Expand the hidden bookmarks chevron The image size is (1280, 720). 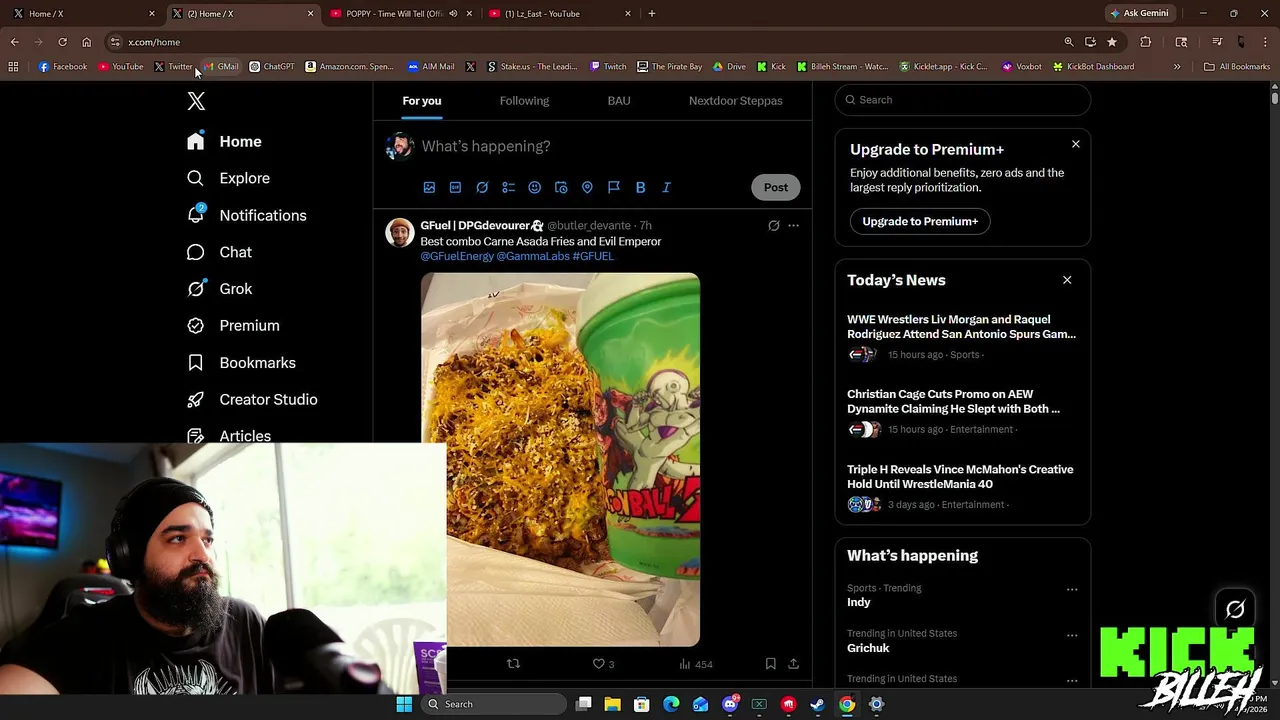tap(1177, 67)
